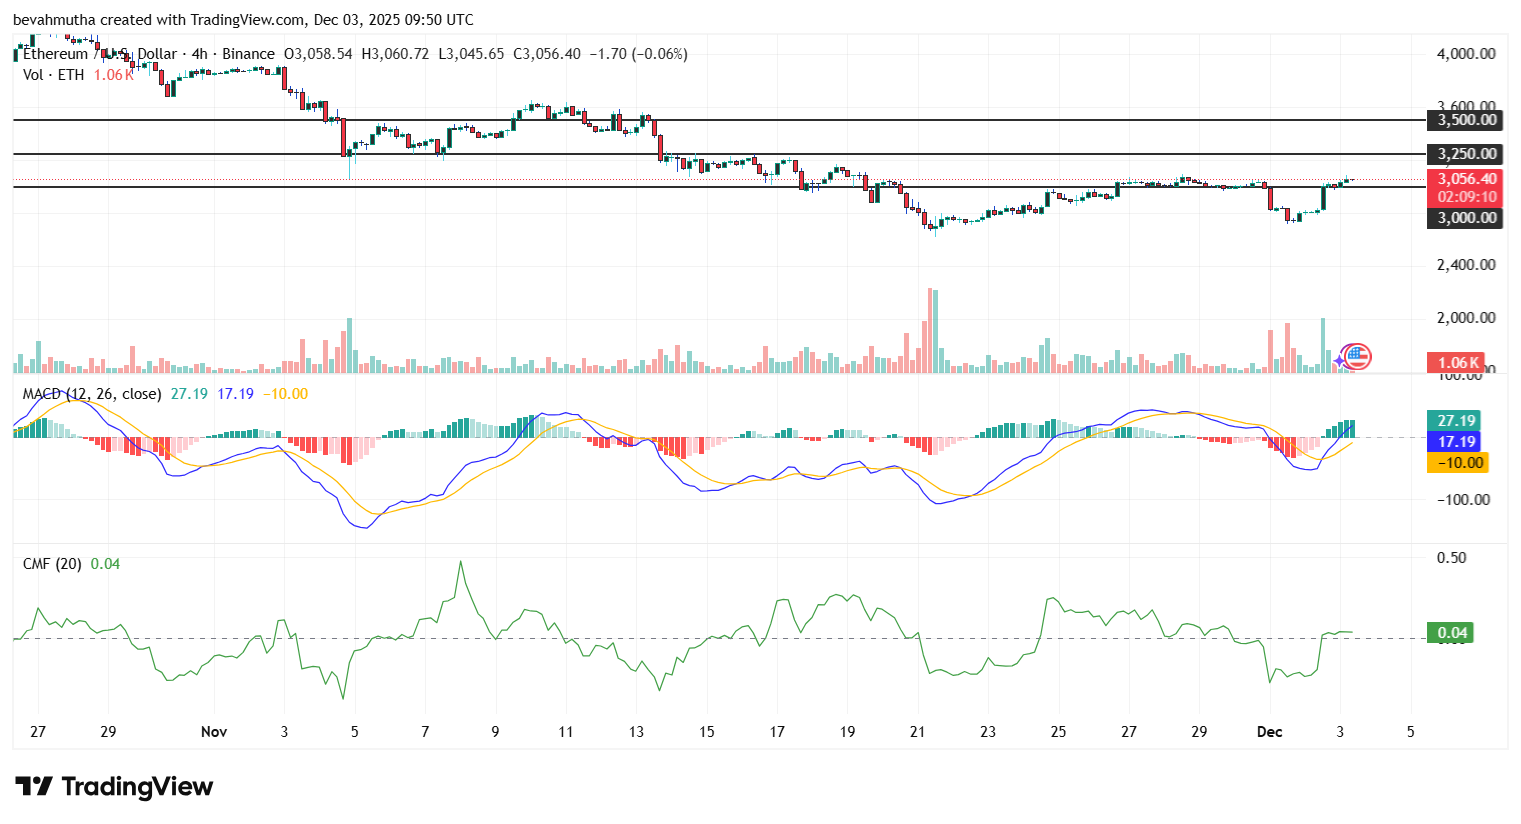This screenshot has height=824, width=1521.
Task: Select the red 1.06 K volume badge
Action: pos(1456,361)
